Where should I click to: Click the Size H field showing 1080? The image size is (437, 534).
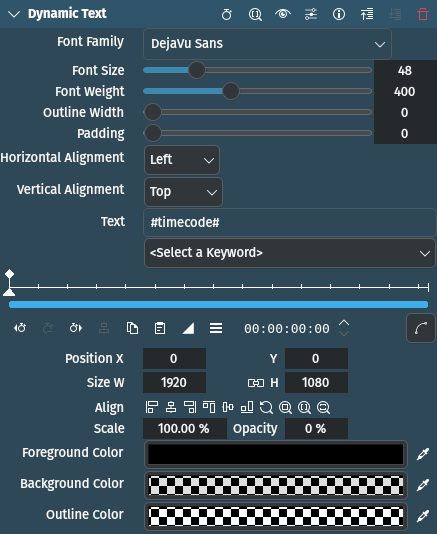(x=316, y=383)
